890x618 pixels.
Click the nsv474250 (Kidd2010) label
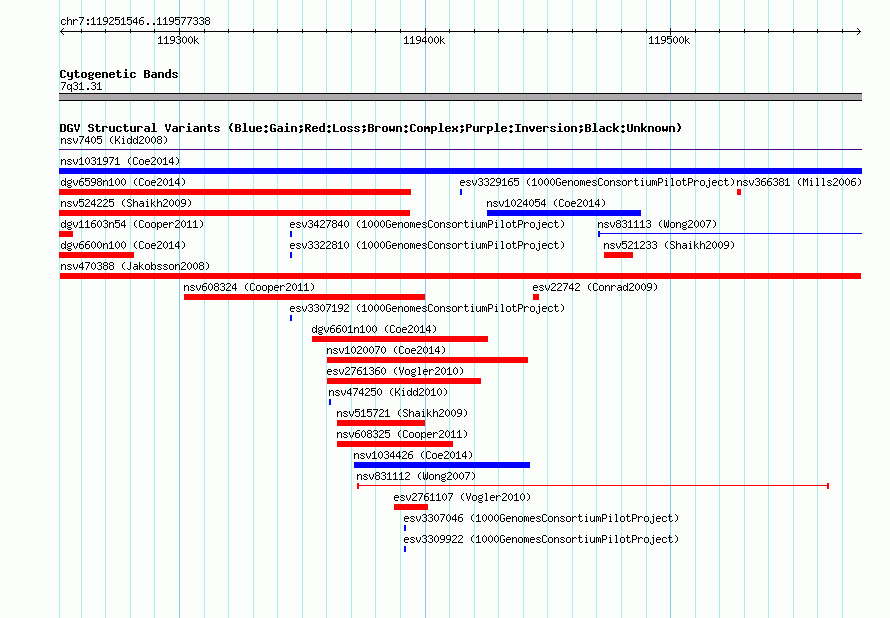coord(388,392)
